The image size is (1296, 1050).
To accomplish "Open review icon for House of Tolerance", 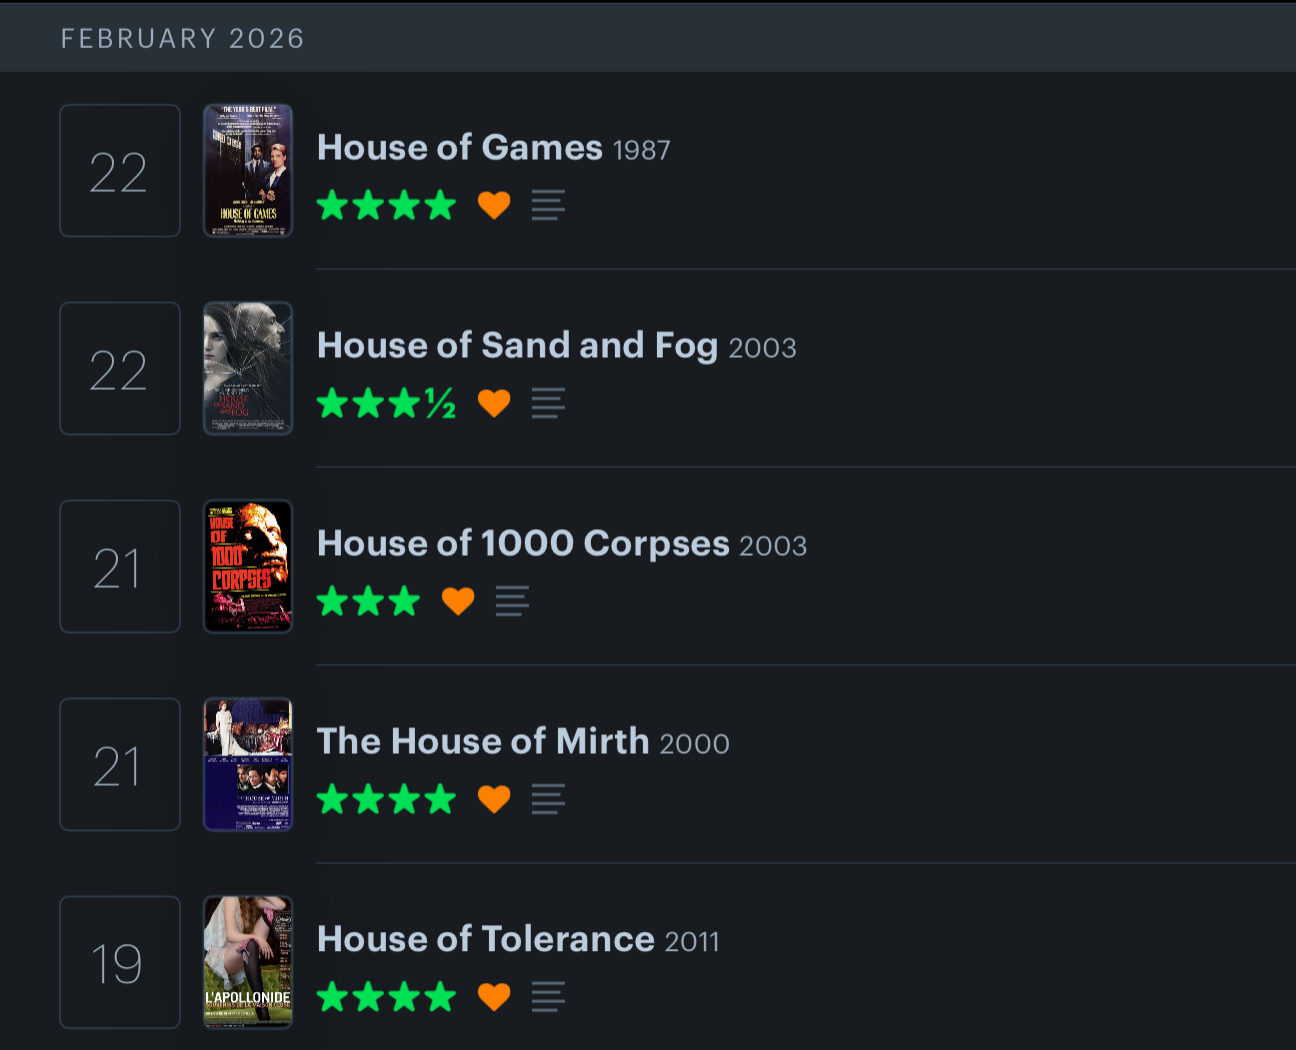I will 548,997.
